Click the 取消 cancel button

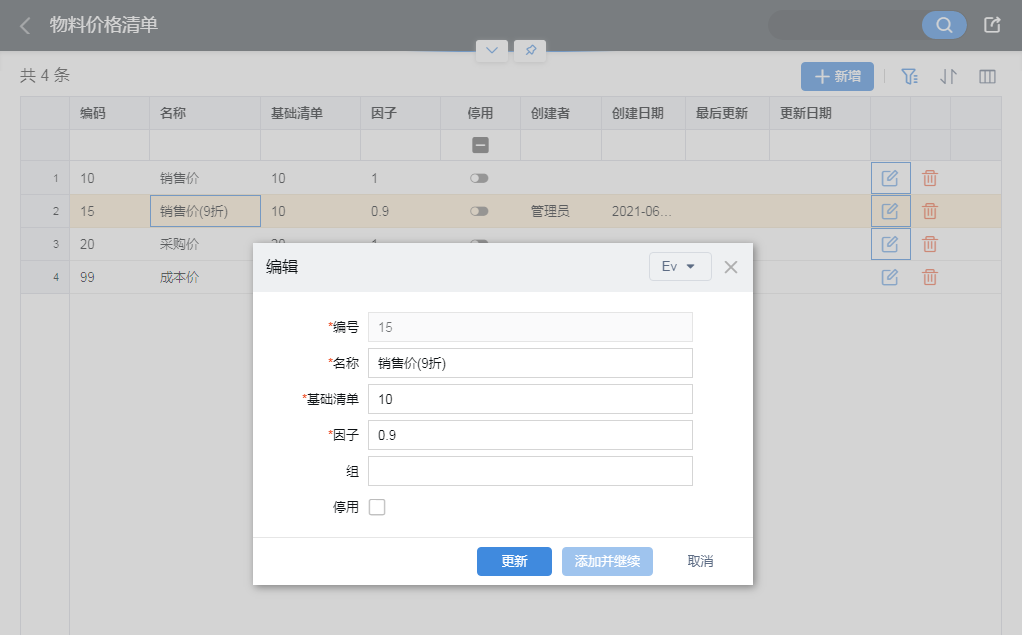[x=700, y=561]
